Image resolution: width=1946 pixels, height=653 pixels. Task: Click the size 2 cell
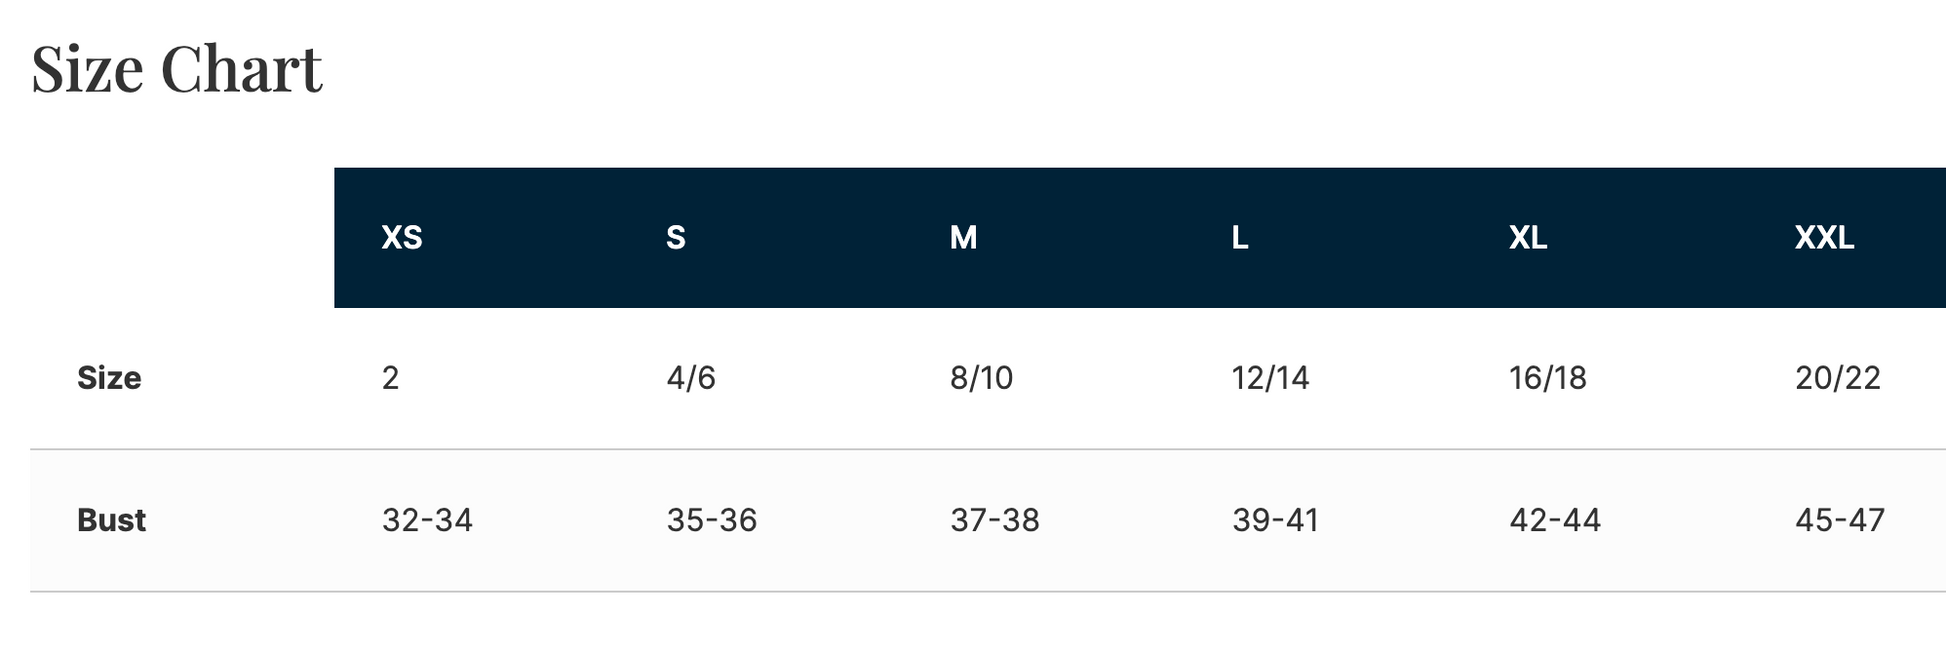pos(391,378)
